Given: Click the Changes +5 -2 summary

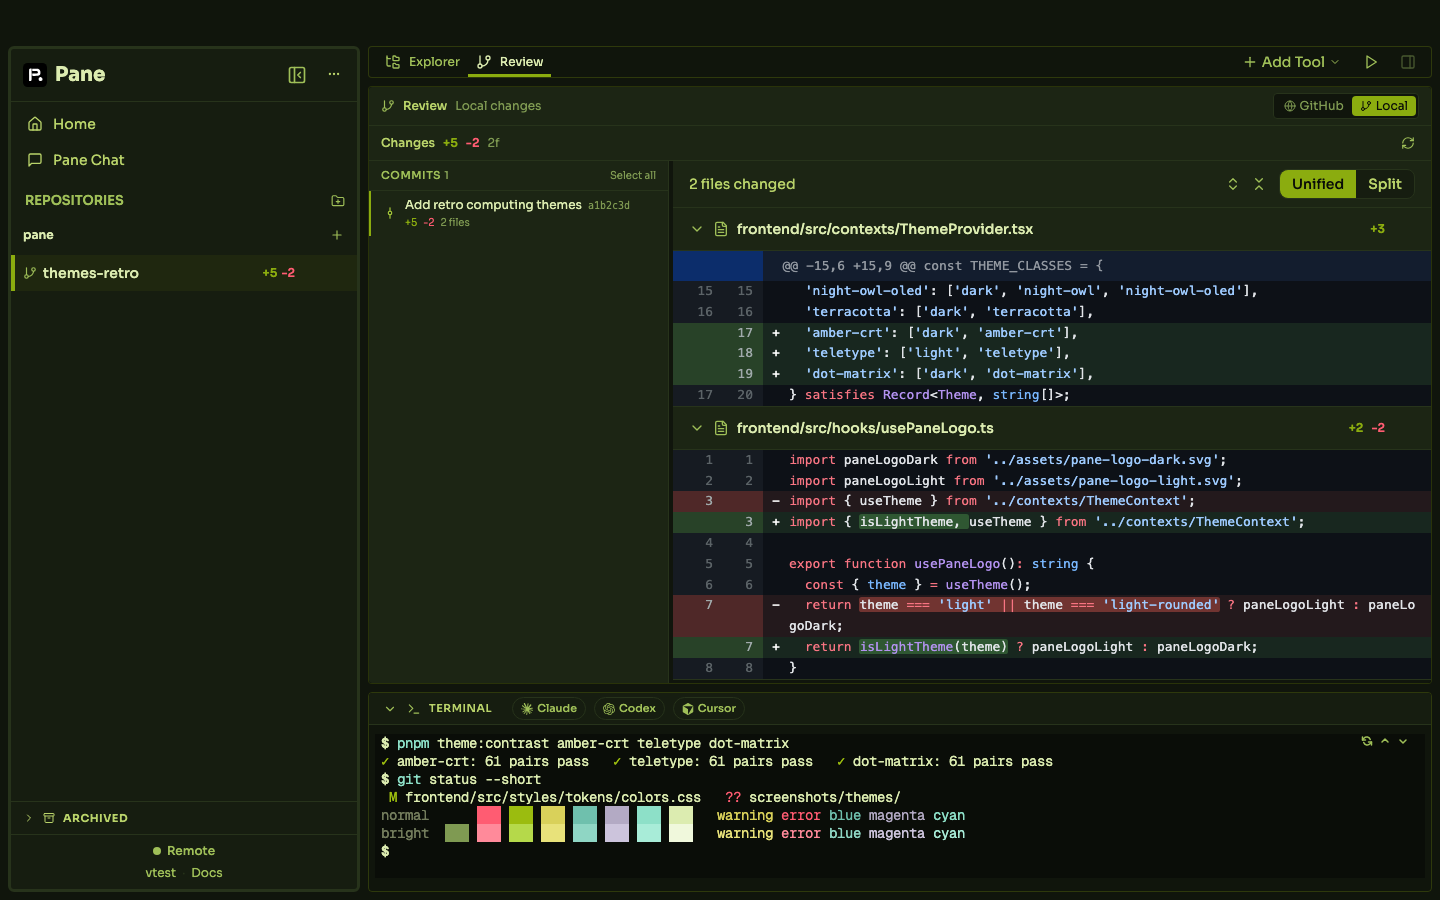Looking at the screenshot, I should click(x=440, y=143).
